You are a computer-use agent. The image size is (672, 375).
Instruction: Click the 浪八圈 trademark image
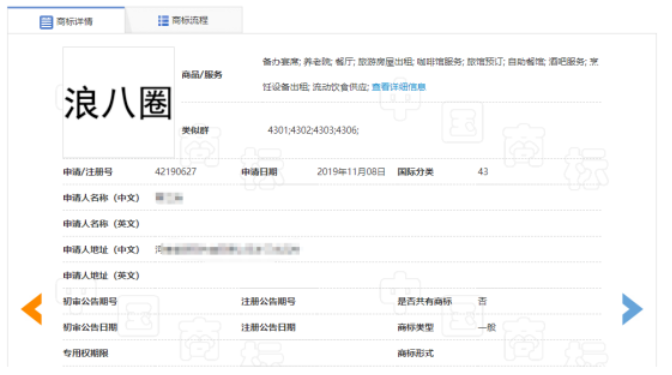click(118, 102)
